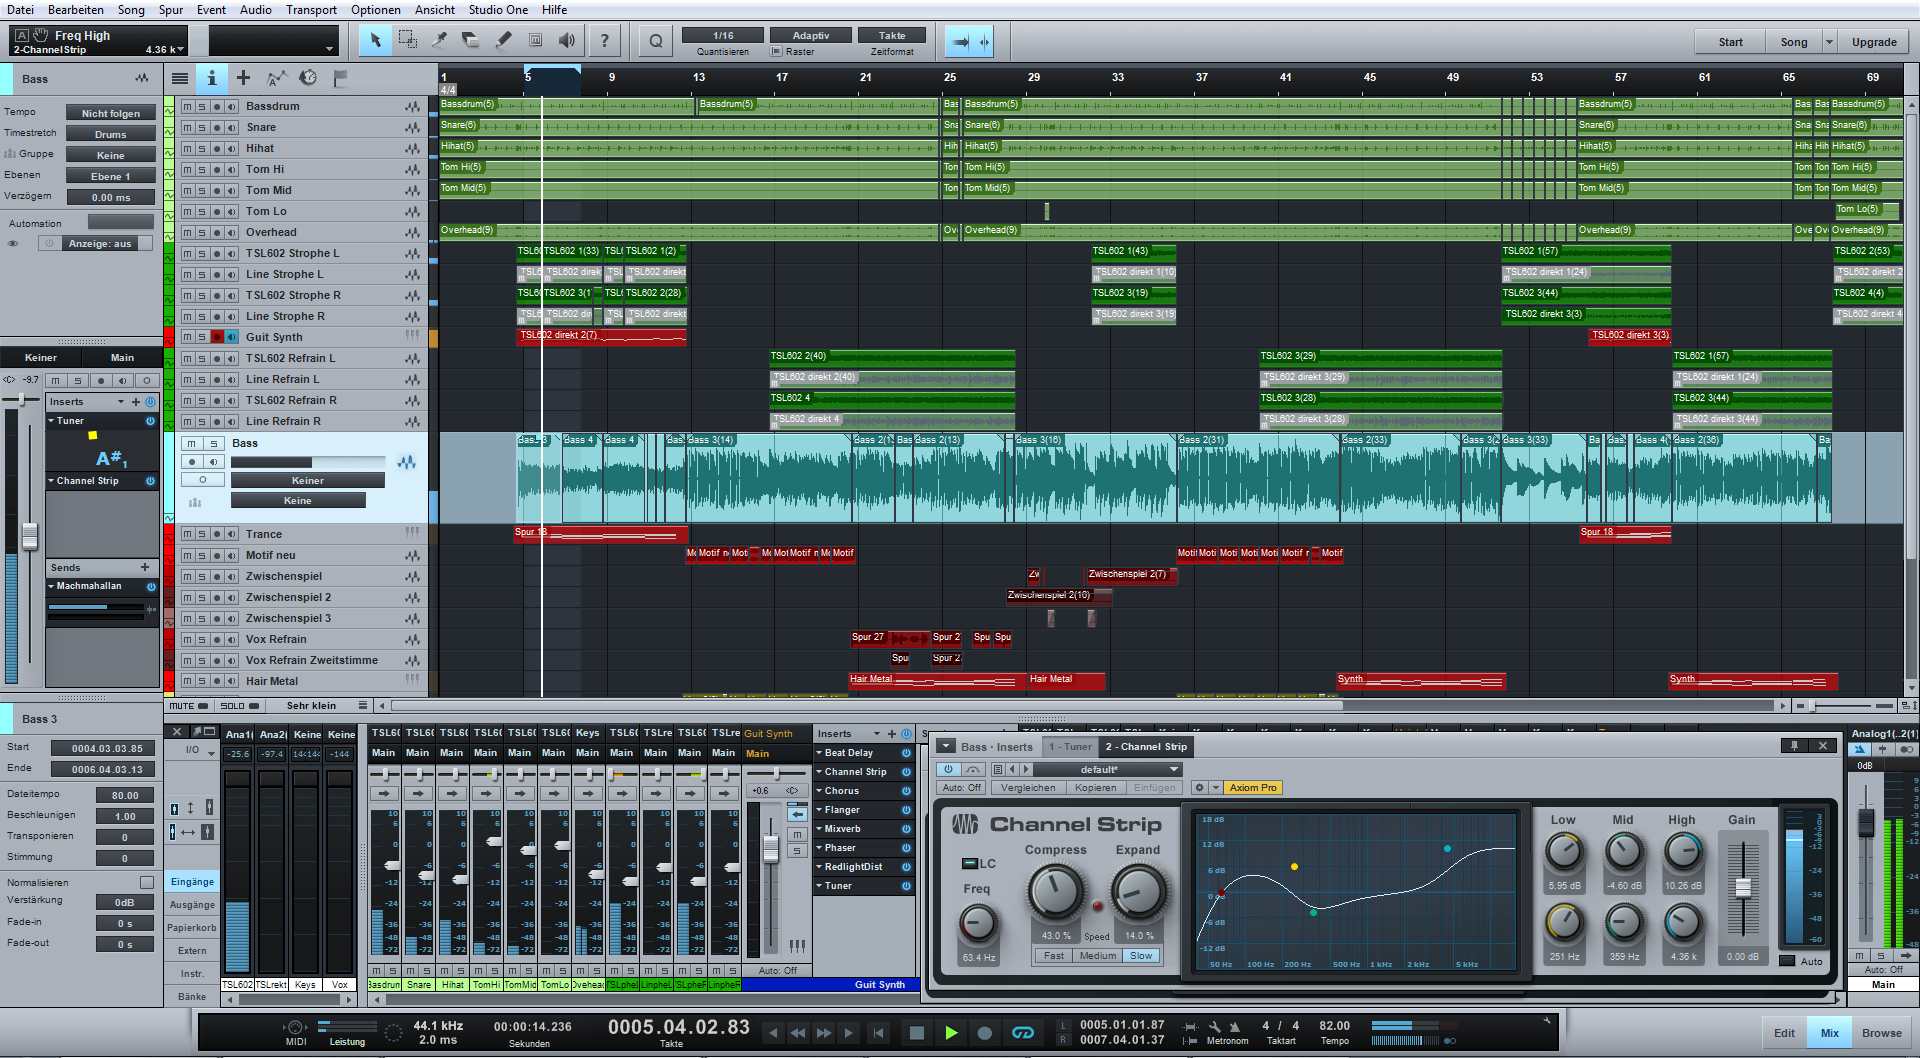1920x1058 pixels.
Task: Click the Axiom Pro control link button
Action: [x=1253, y=788]
